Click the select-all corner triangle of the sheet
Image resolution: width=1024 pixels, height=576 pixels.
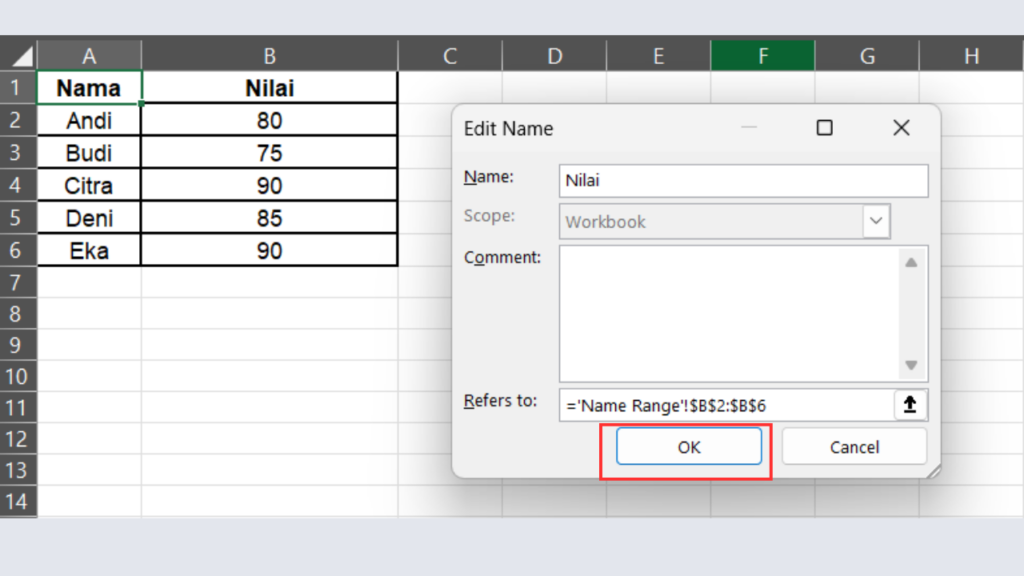point(21,56)
